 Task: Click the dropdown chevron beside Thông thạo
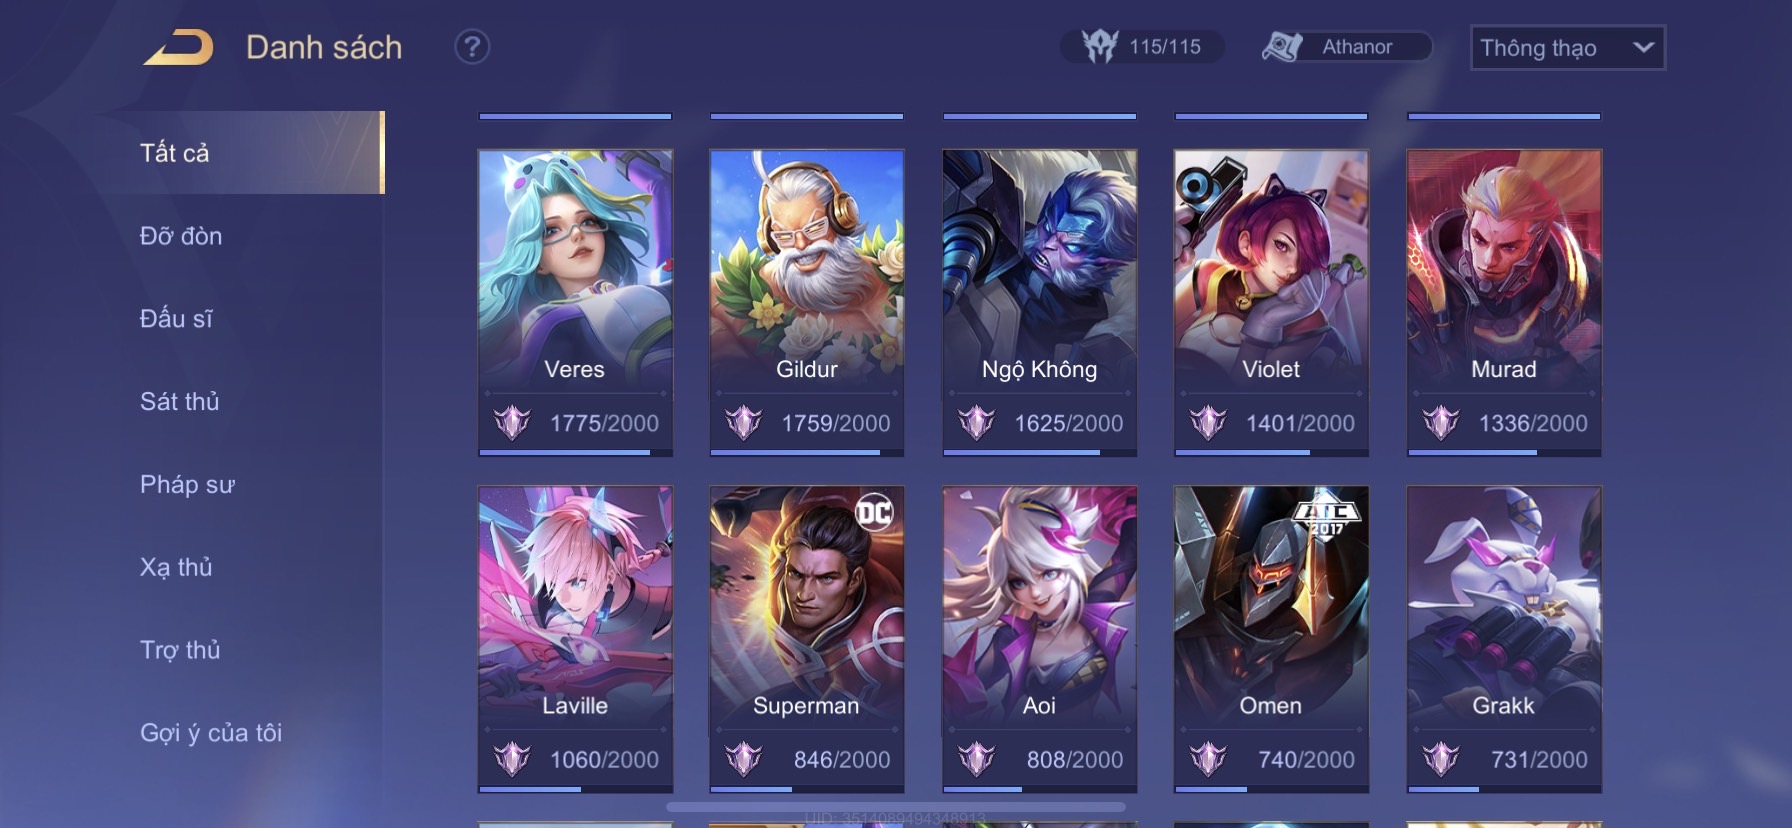1643,47
